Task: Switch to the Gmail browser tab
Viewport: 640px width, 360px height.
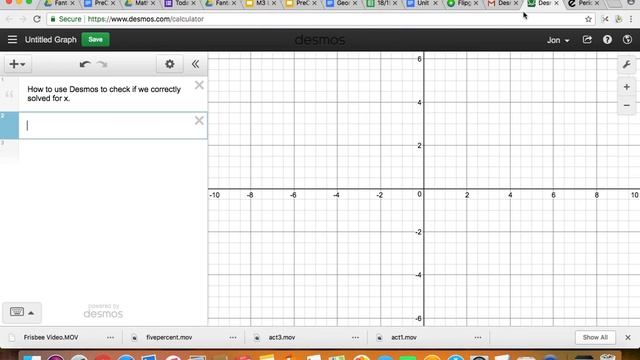Action: pos(503,3)
